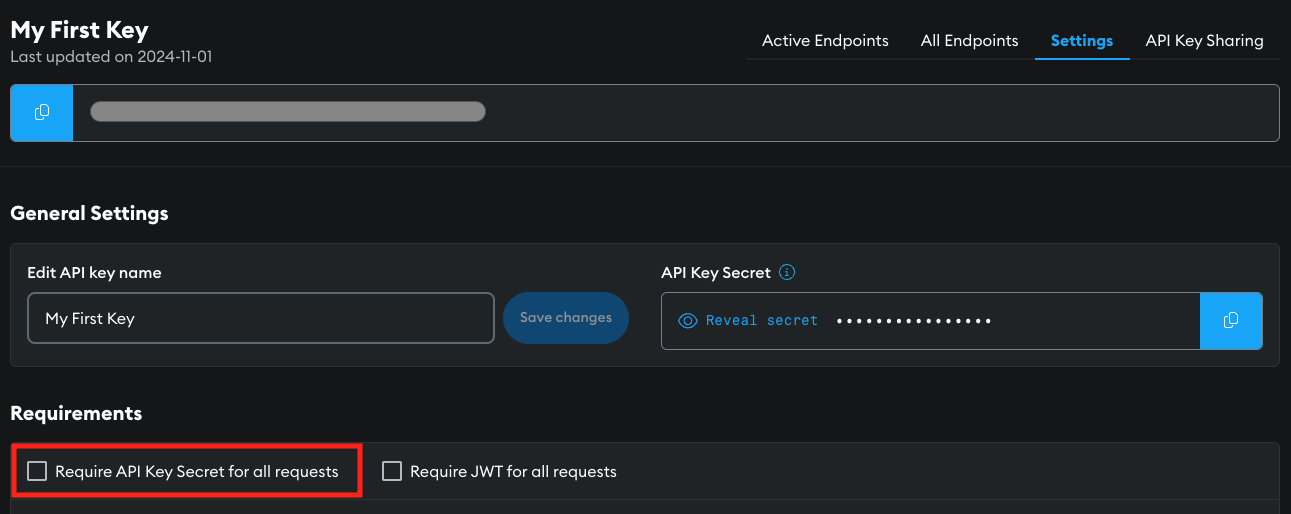The width and height of the screenshot is (1291, 514).
Task: Click the Require JWT for all requests label
Action: click(x=513, y=471)
